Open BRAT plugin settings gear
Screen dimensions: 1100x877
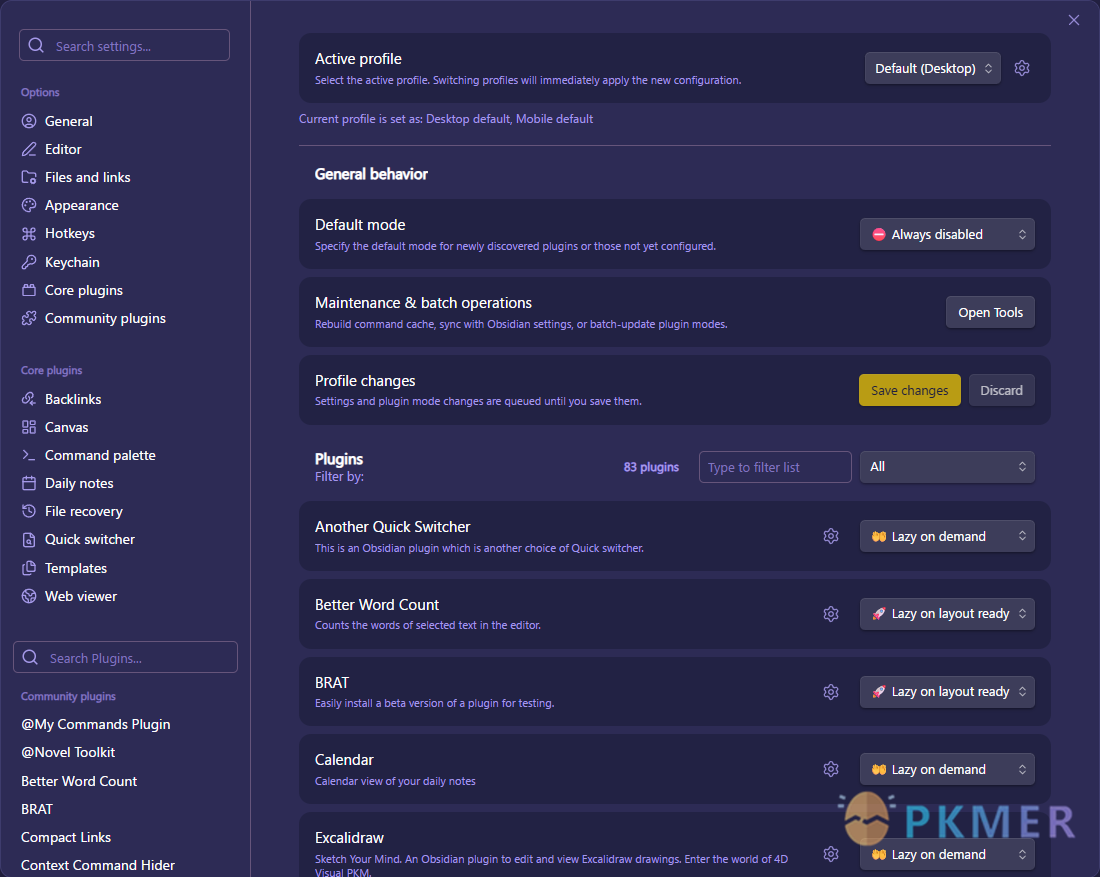[x=831, y=692]
